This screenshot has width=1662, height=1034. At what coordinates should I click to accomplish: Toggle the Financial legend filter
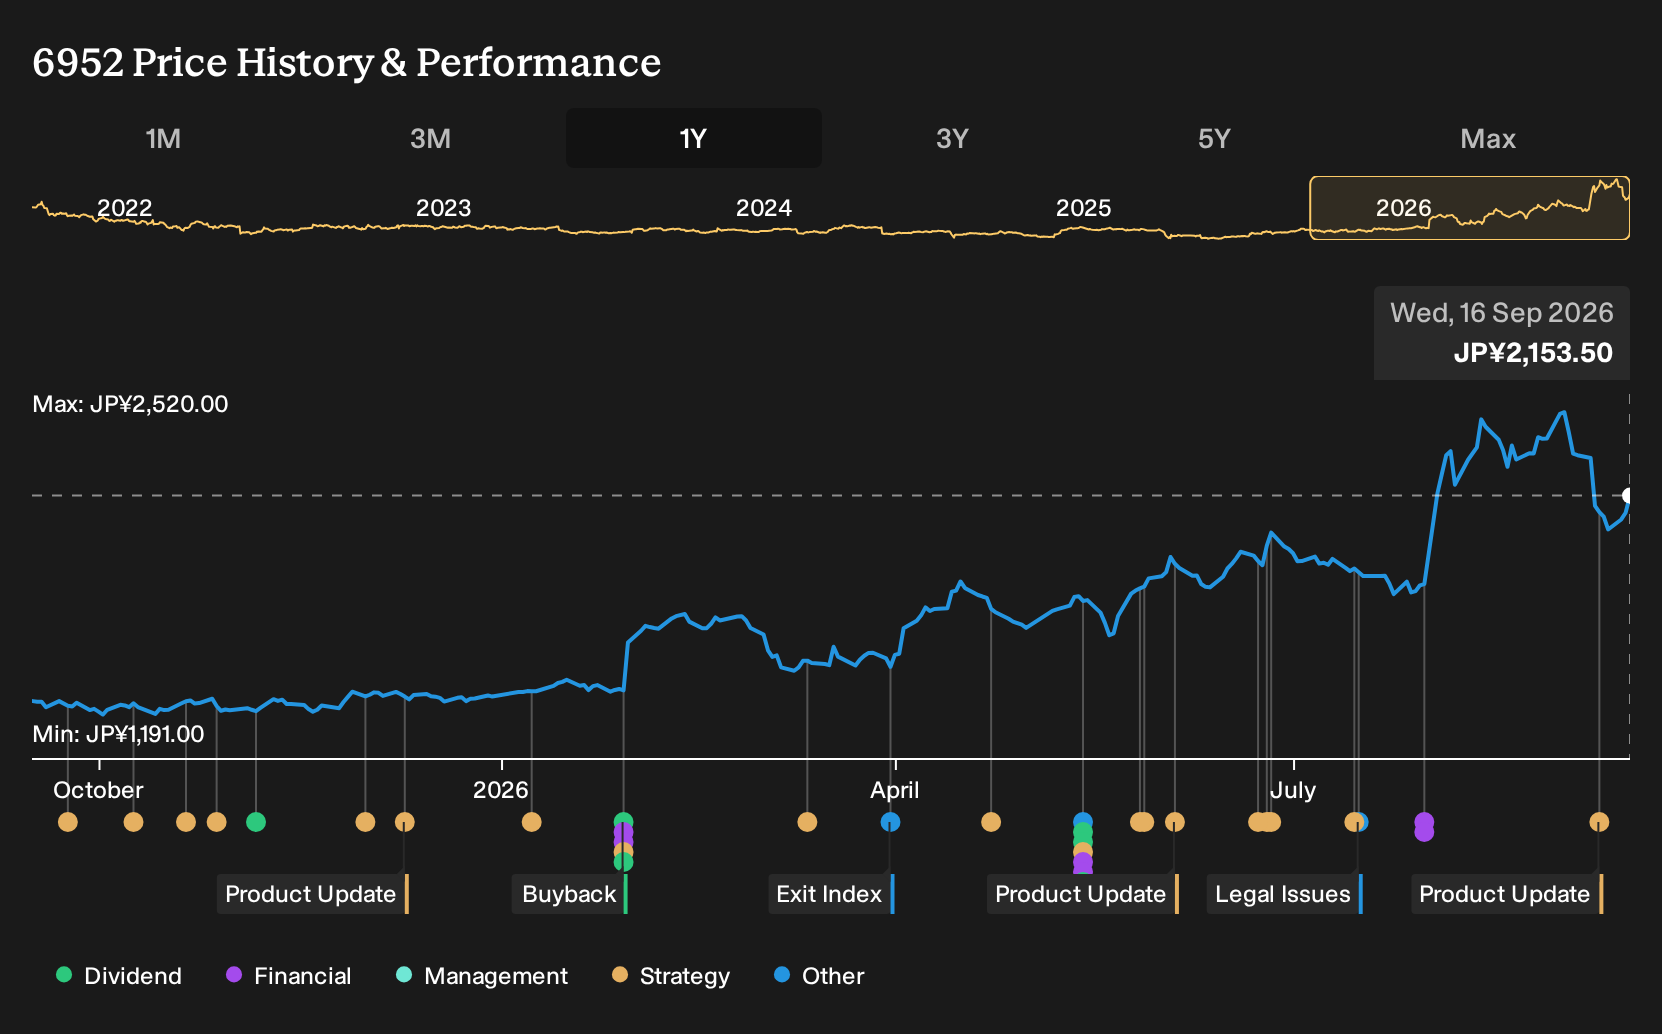click(x=288, y=976)
